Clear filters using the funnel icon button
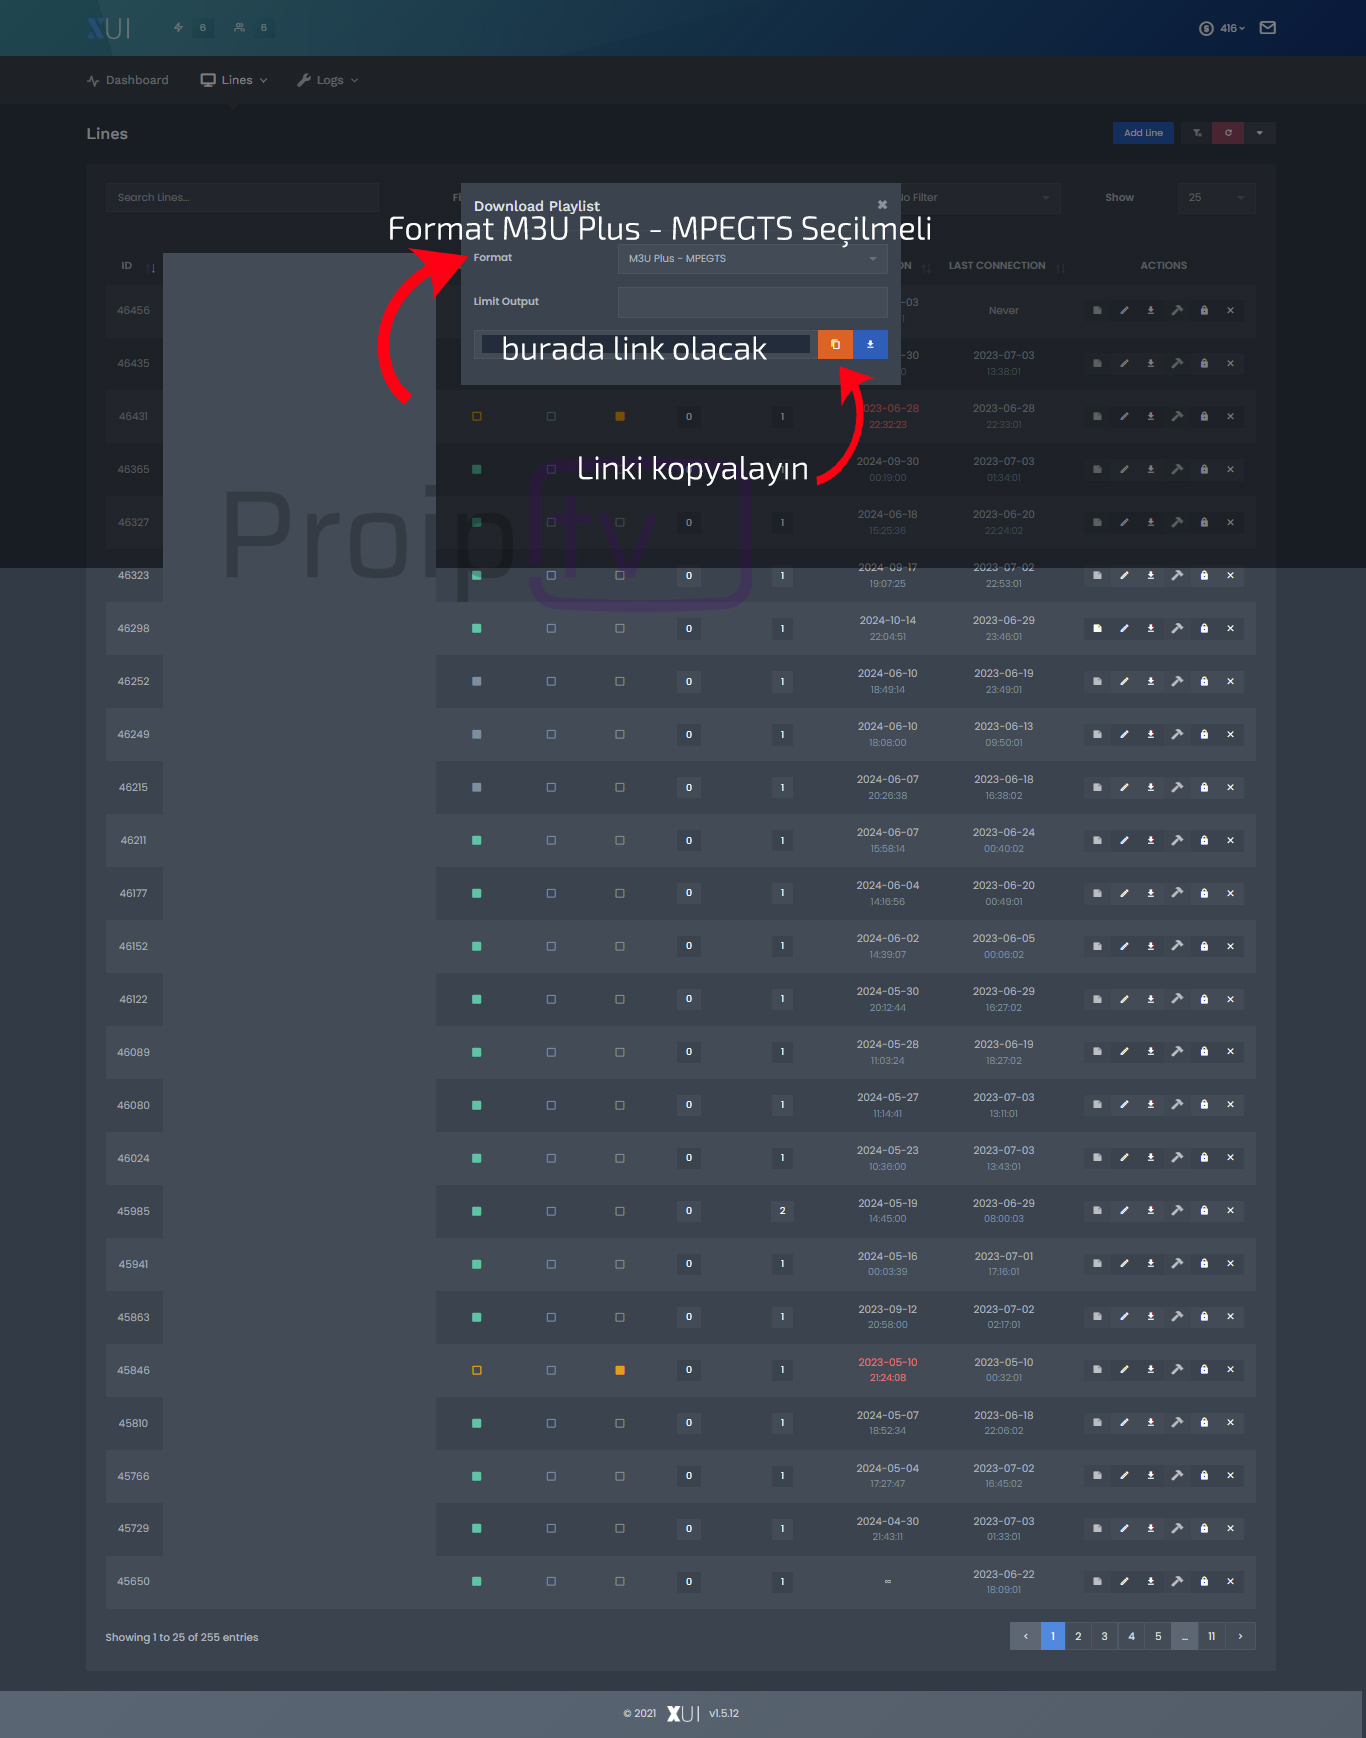Screen dimensions: 1366x1738 (1197, 133)
